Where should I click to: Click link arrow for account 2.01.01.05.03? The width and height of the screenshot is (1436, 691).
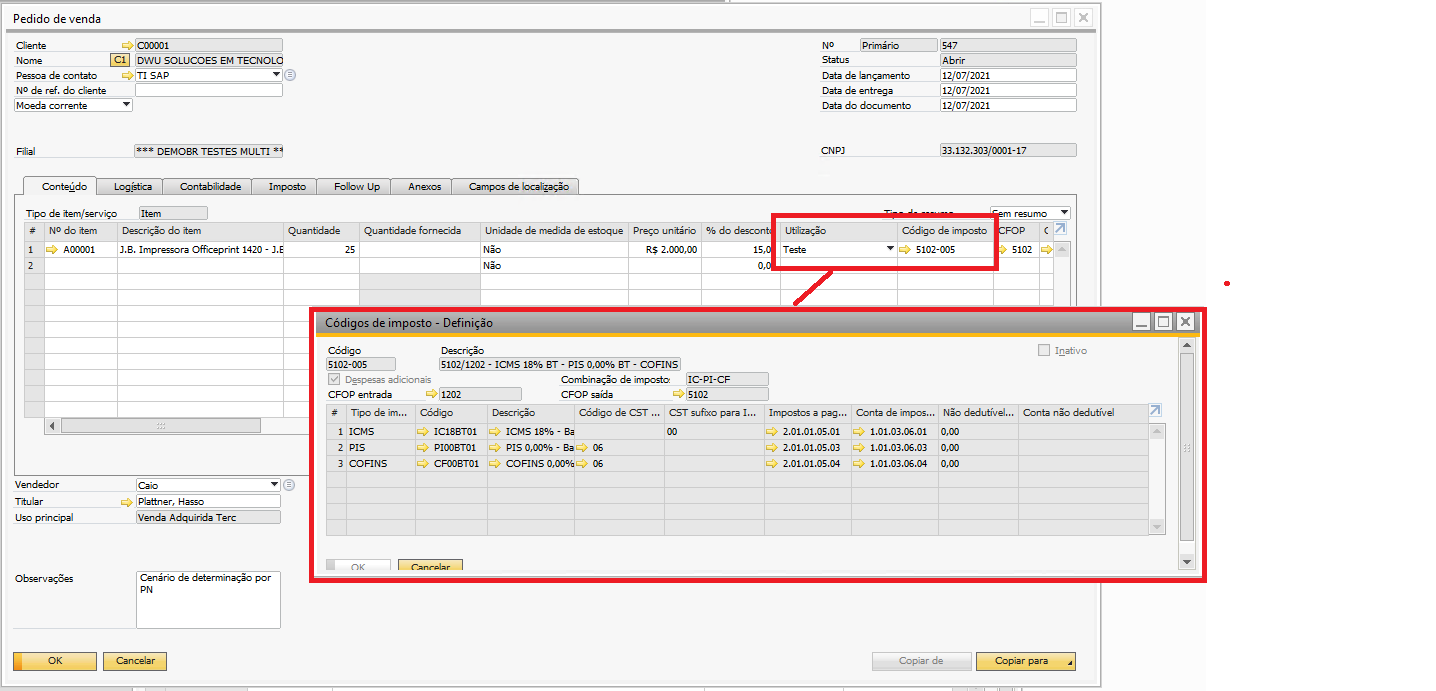(772, 447)
